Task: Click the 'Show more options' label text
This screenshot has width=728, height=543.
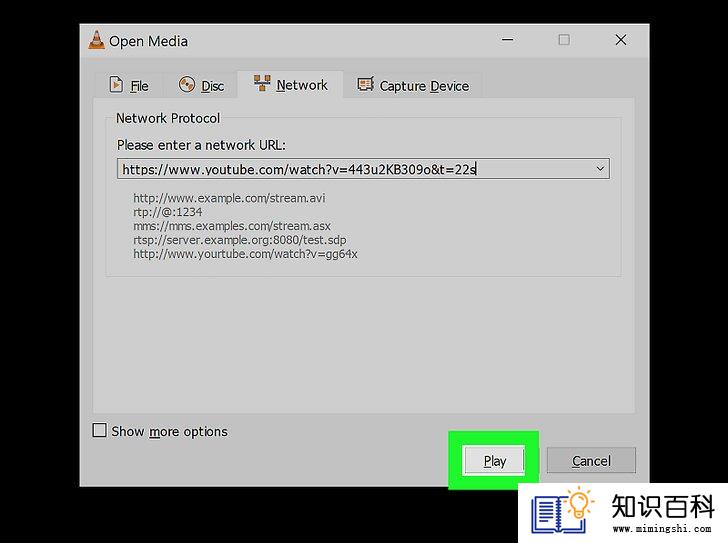Action: (x=169, y=431)
